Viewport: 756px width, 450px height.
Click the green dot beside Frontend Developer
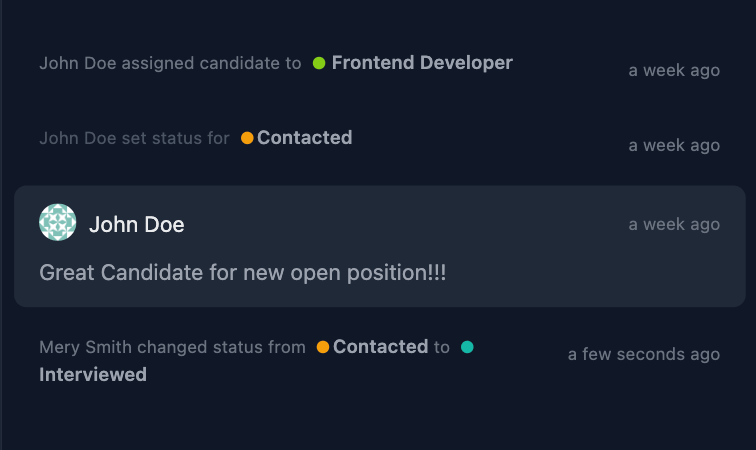[319, 63]
